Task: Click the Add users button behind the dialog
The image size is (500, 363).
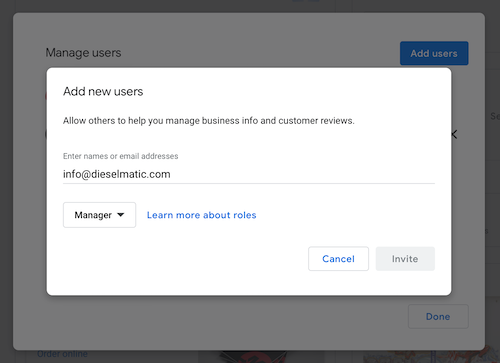Action: click(x=434, y=53)
